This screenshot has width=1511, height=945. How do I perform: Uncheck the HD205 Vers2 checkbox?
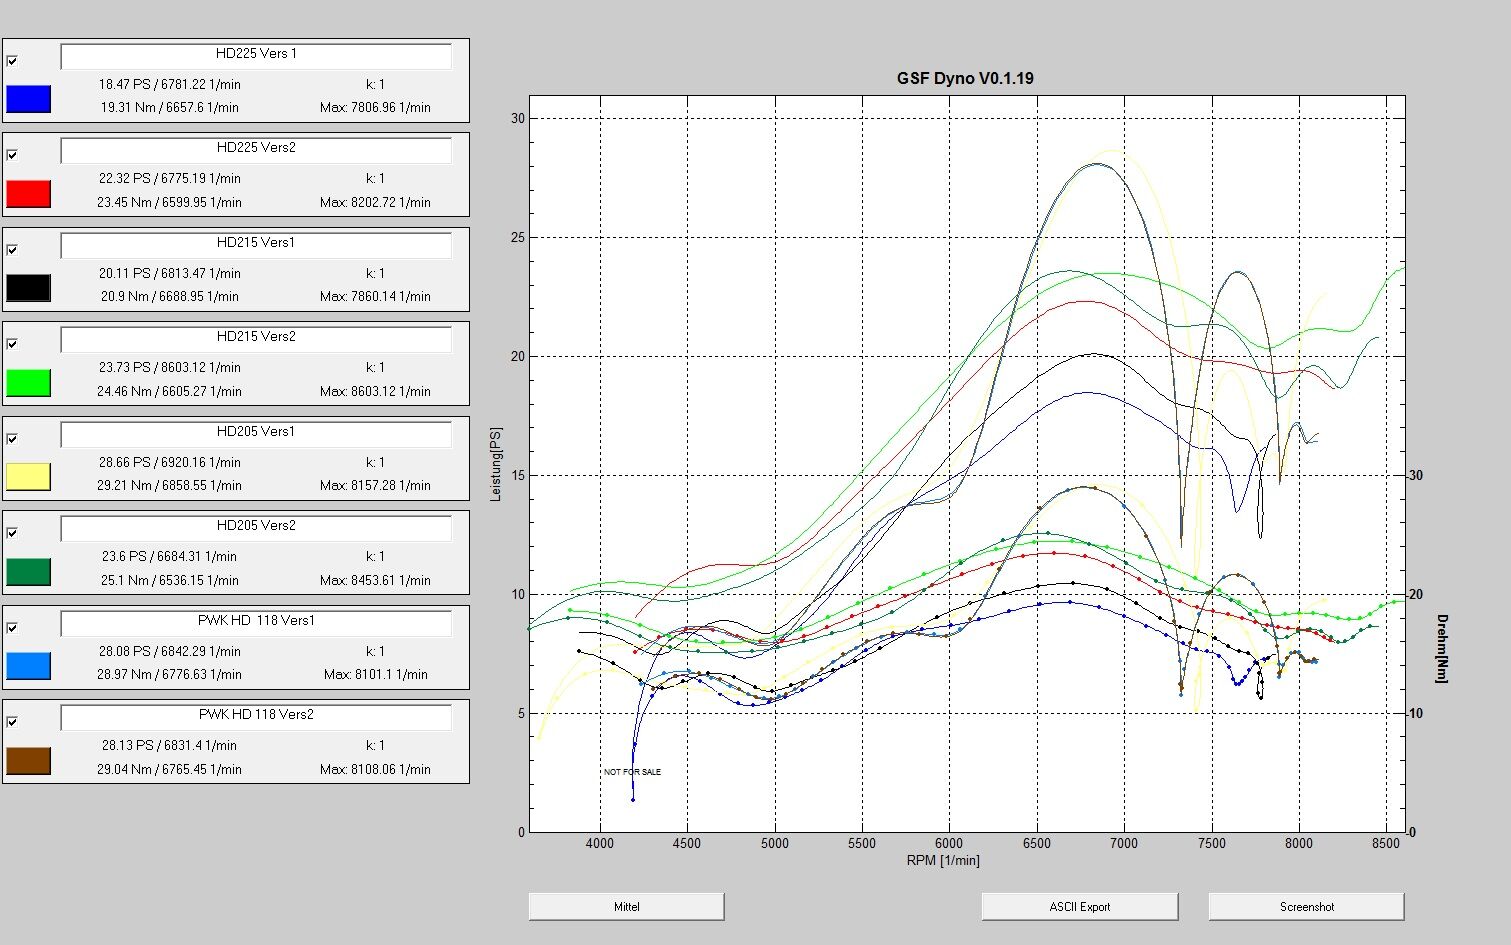point(12,533)
